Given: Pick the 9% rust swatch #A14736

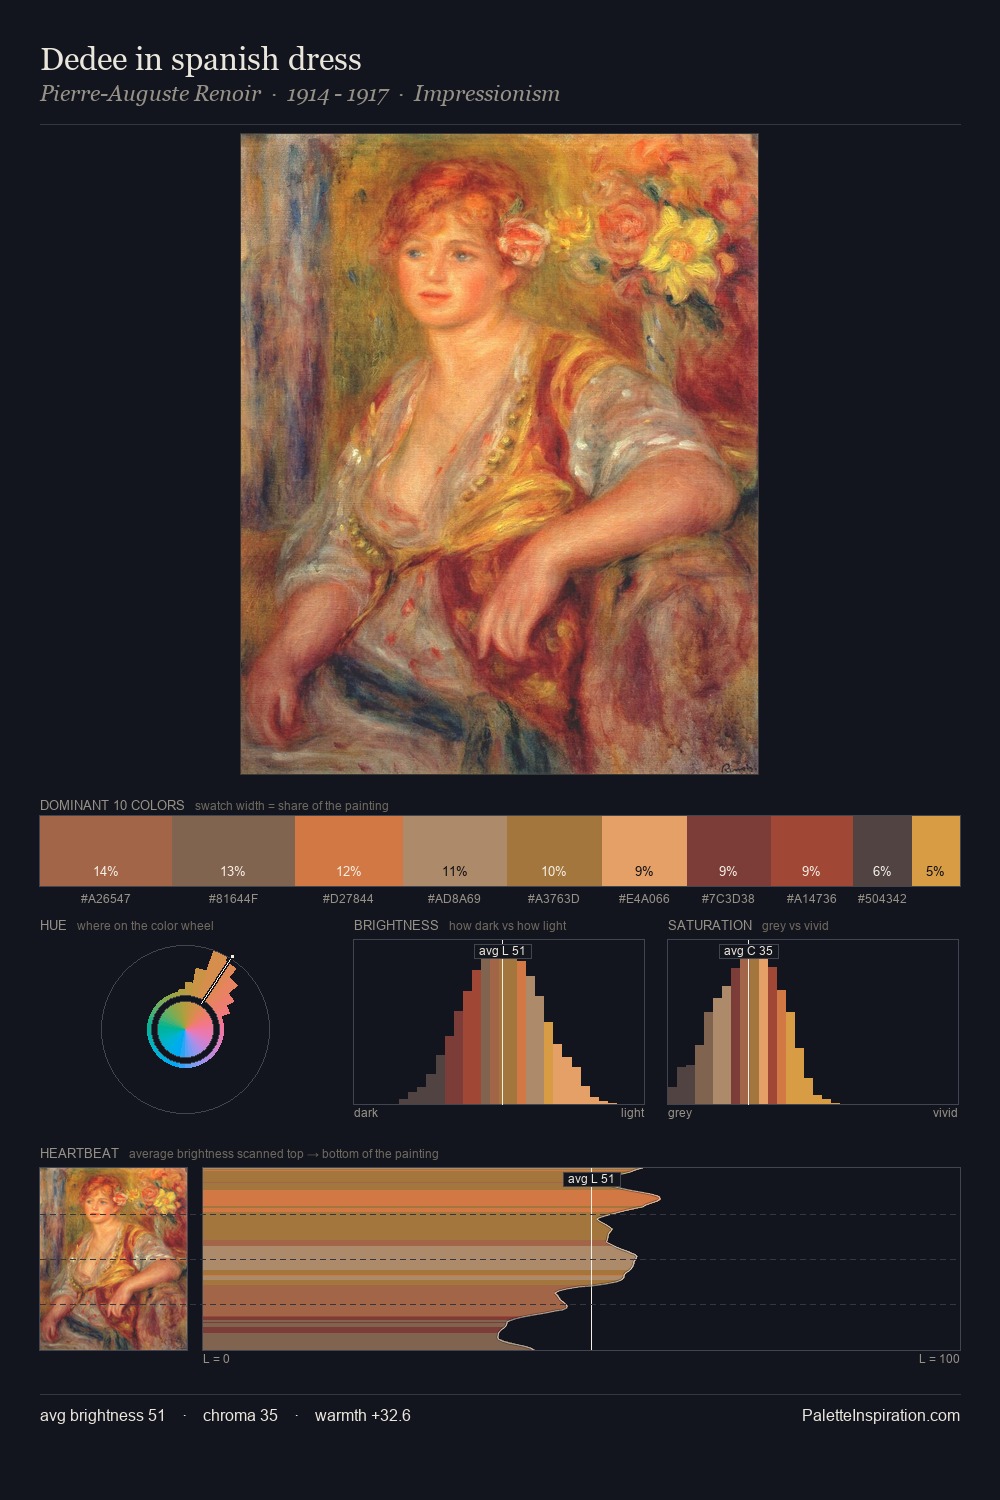Looking at the screenshot, I should pos(812,851).
